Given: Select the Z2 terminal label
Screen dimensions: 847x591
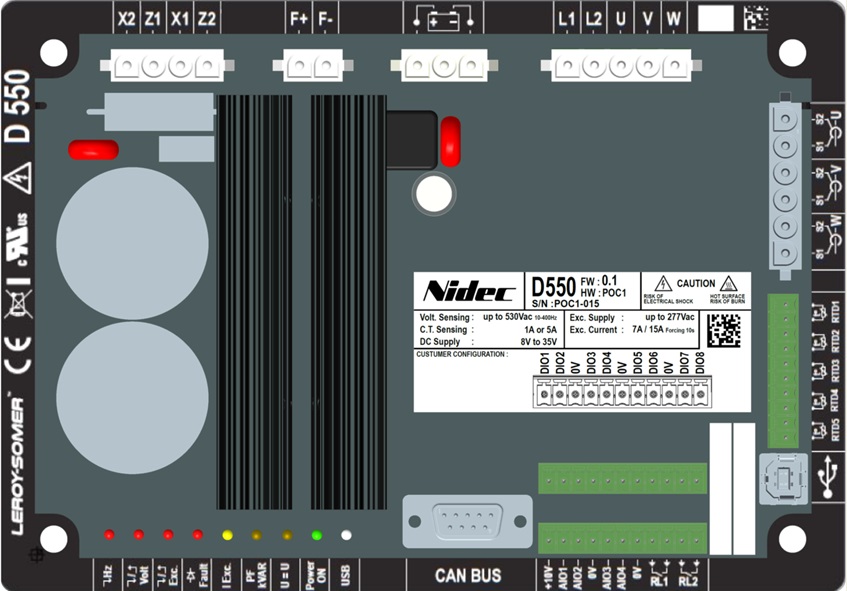Looking at the screenshot, I should pos(207,19).
